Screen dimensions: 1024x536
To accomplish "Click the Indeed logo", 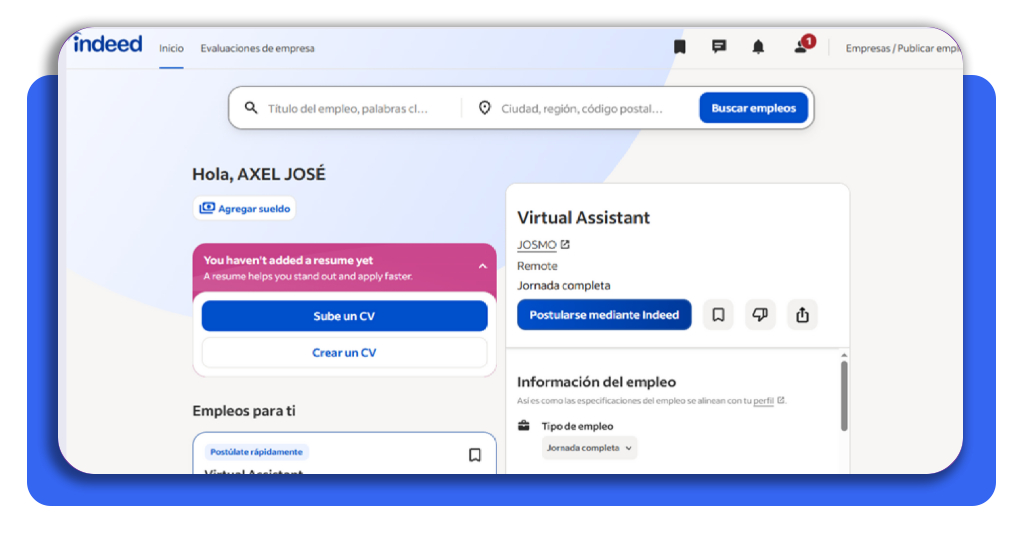I will click(x=108, y=43).
